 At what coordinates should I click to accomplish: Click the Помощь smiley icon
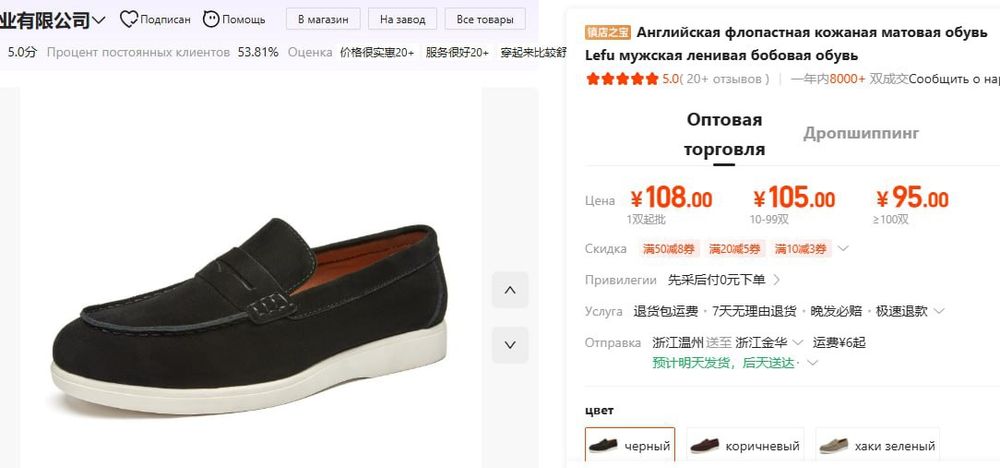tap(211, 19)
